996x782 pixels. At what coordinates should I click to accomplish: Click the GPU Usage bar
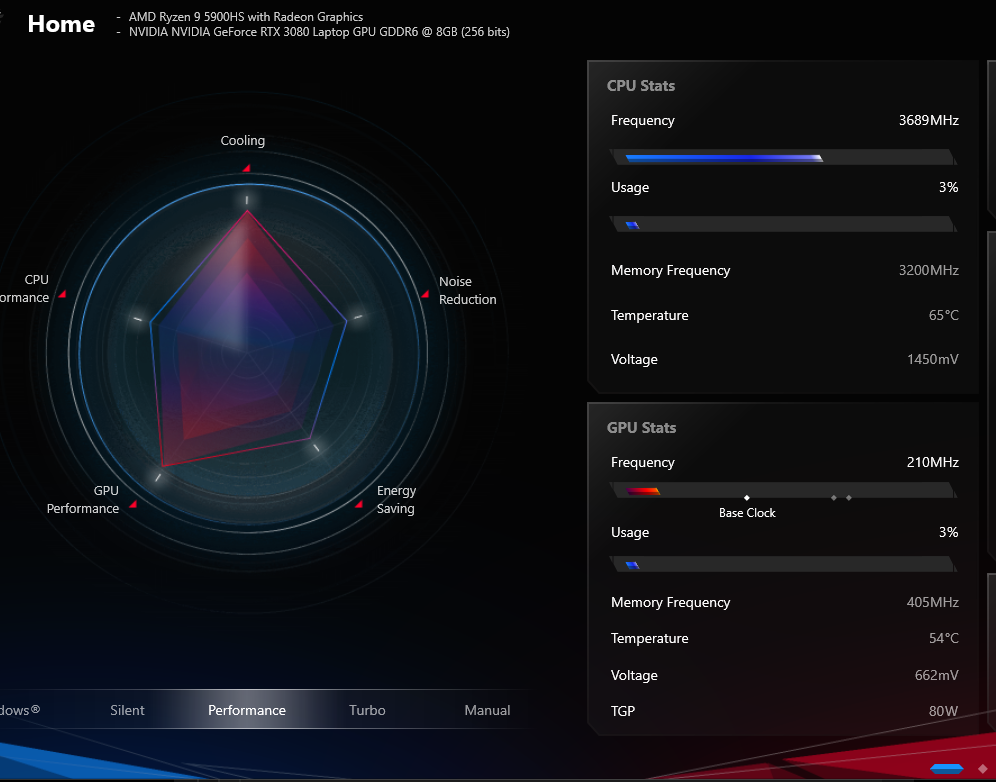coord(782,565)
